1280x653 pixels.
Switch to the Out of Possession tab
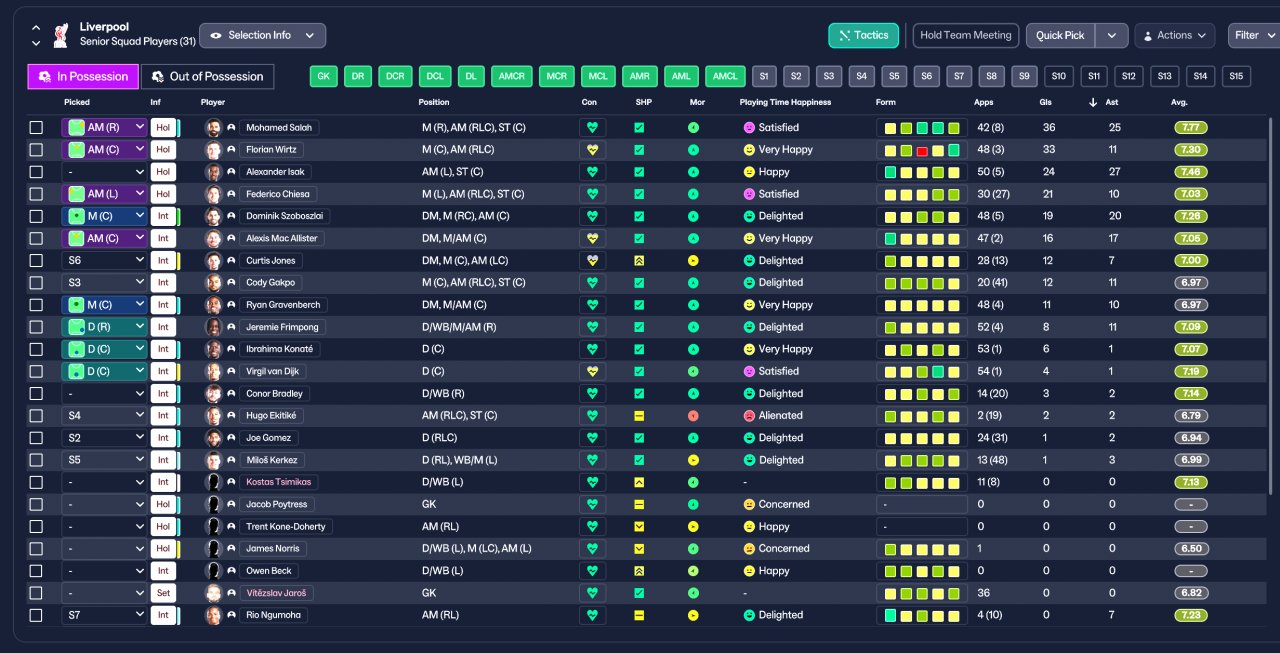point(207,77)
